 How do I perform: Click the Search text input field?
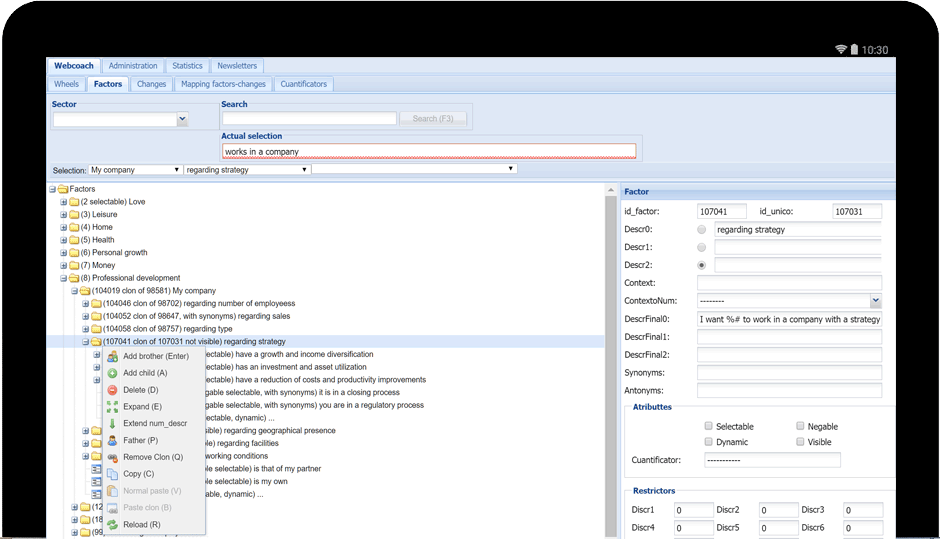click(309, 119)
